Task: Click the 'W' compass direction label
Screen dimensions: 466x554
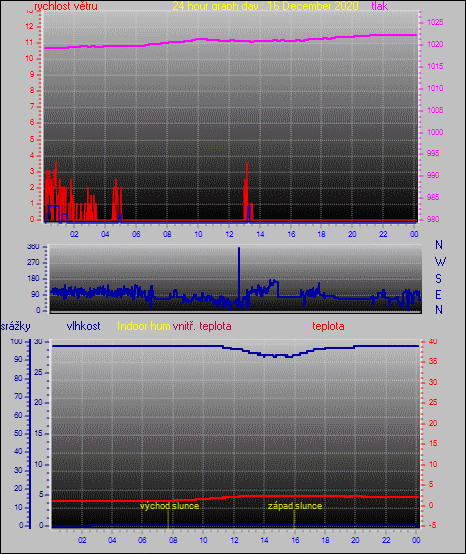Action: [440, 262]
